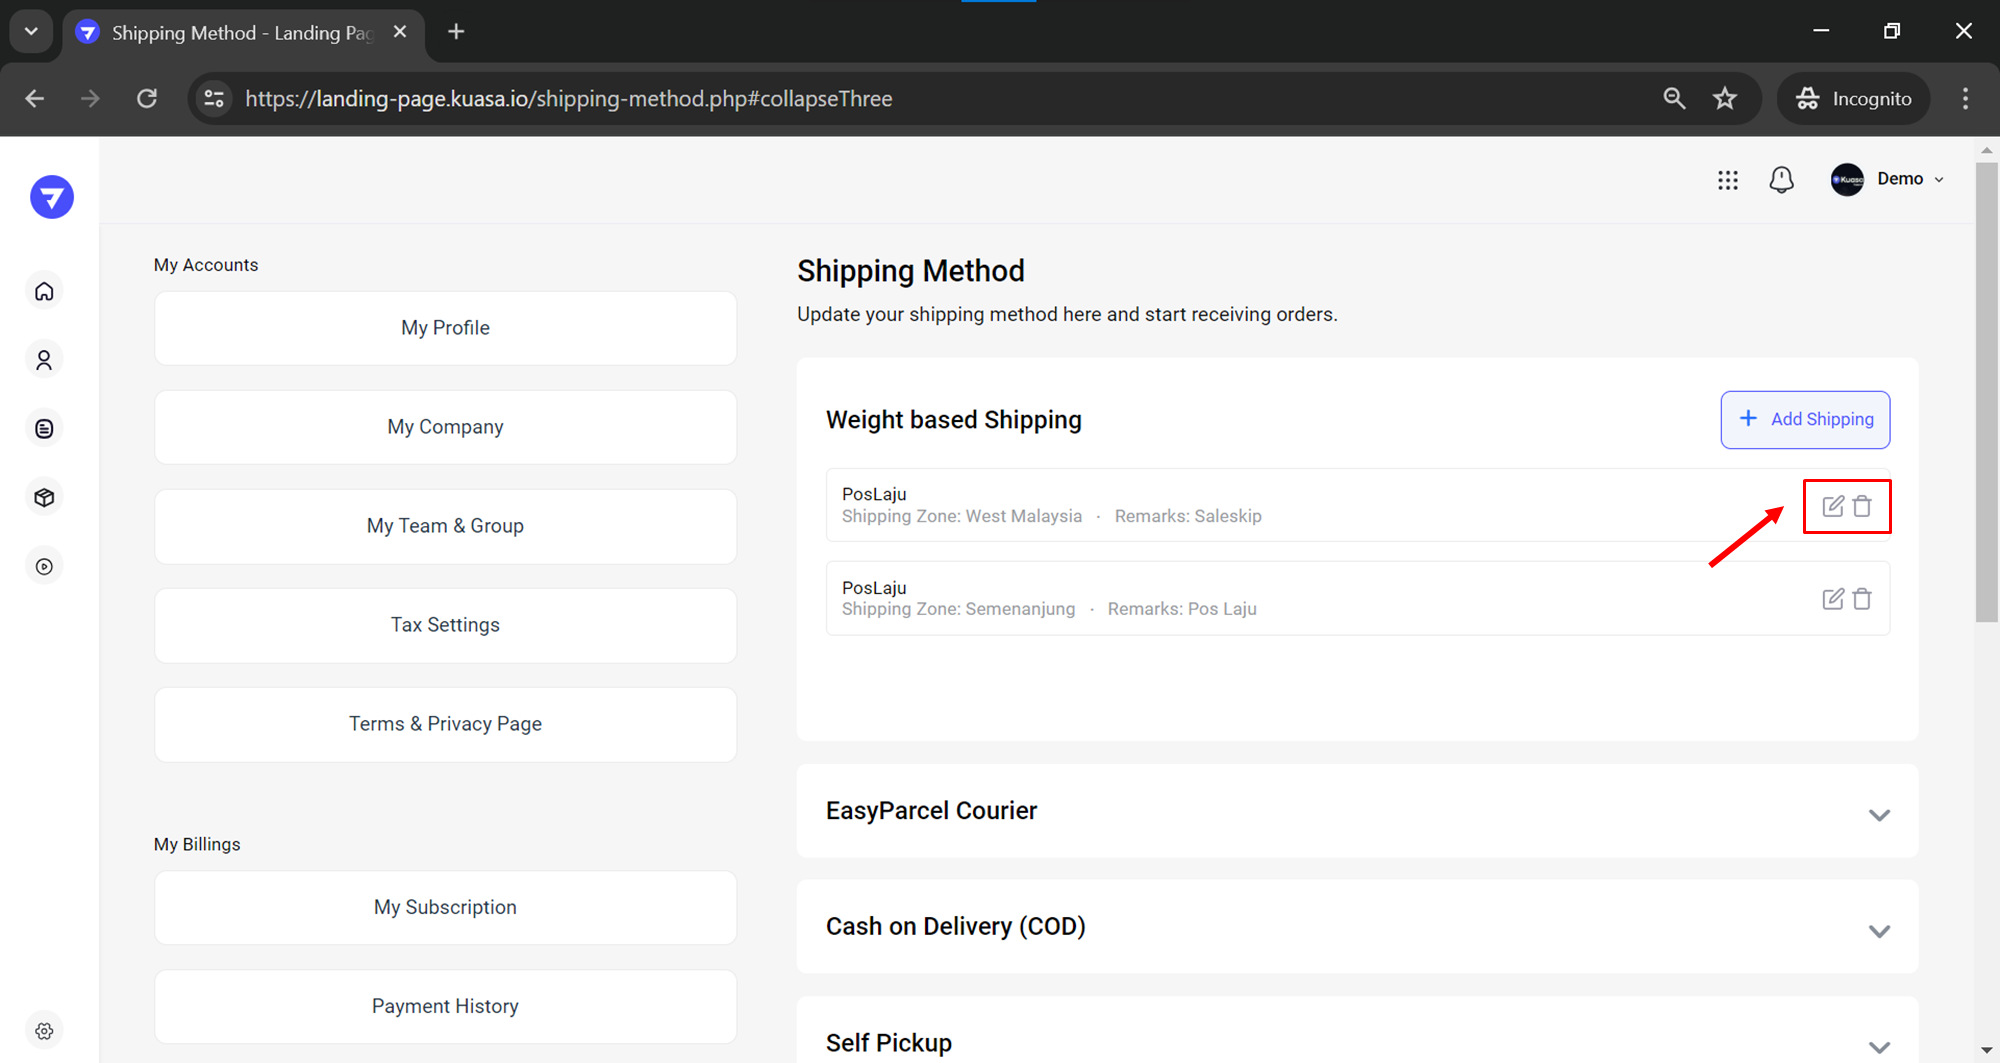Image resolution: width=2000 pixels, height=1063 pixels.
Task: Open the apps grid menu
Action: click(1727, 180)
